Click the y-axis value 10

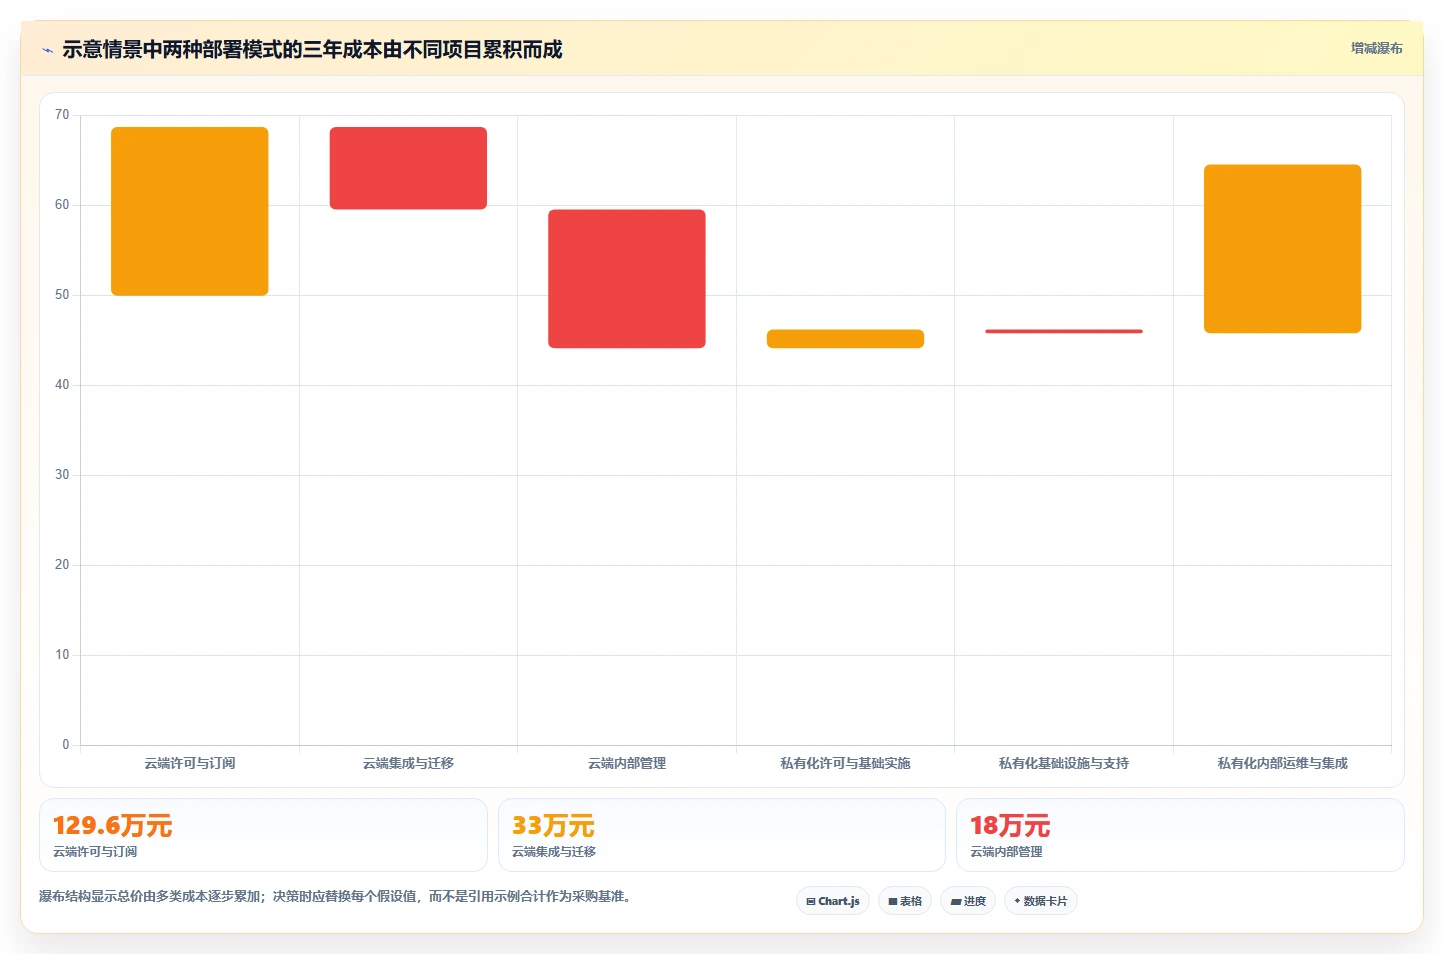62,655
